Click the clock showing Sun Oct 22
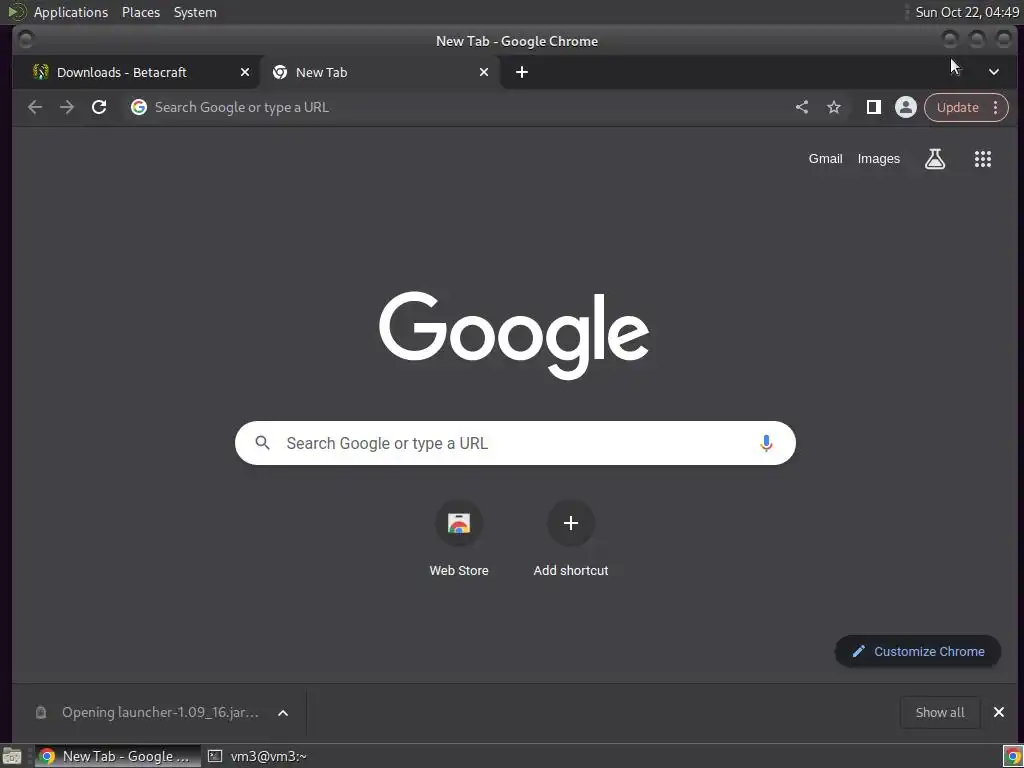Image resolution: width=1024 pixels, height=768 pixels. (x=967, y=12)
